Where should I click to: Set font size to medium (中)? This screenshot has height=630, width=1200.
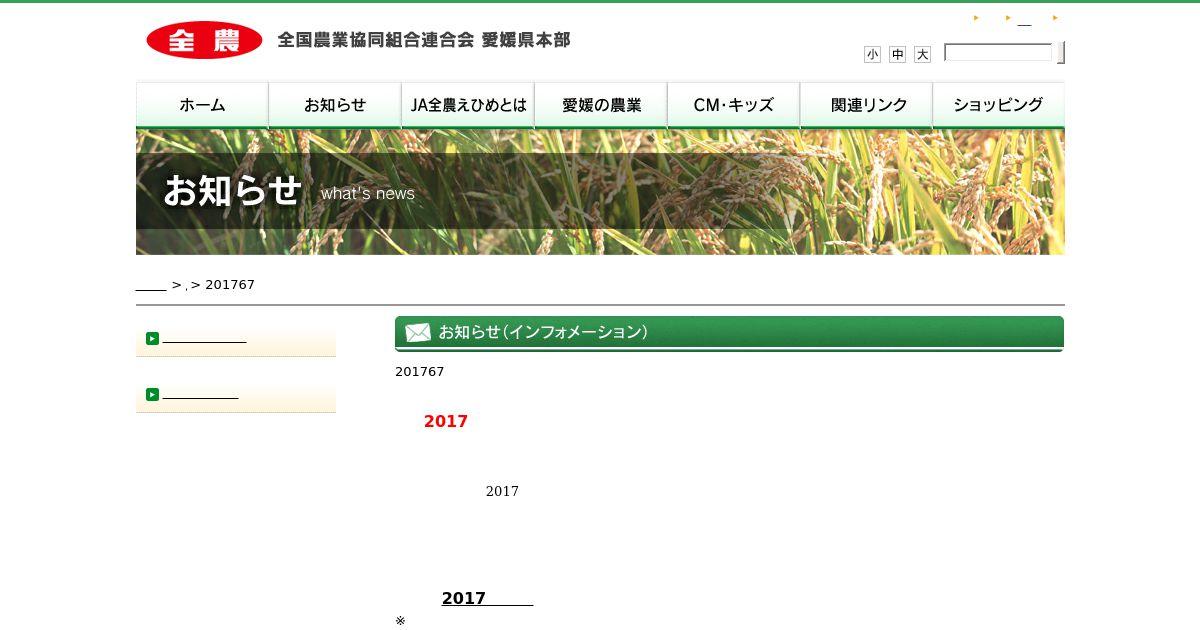897,54
